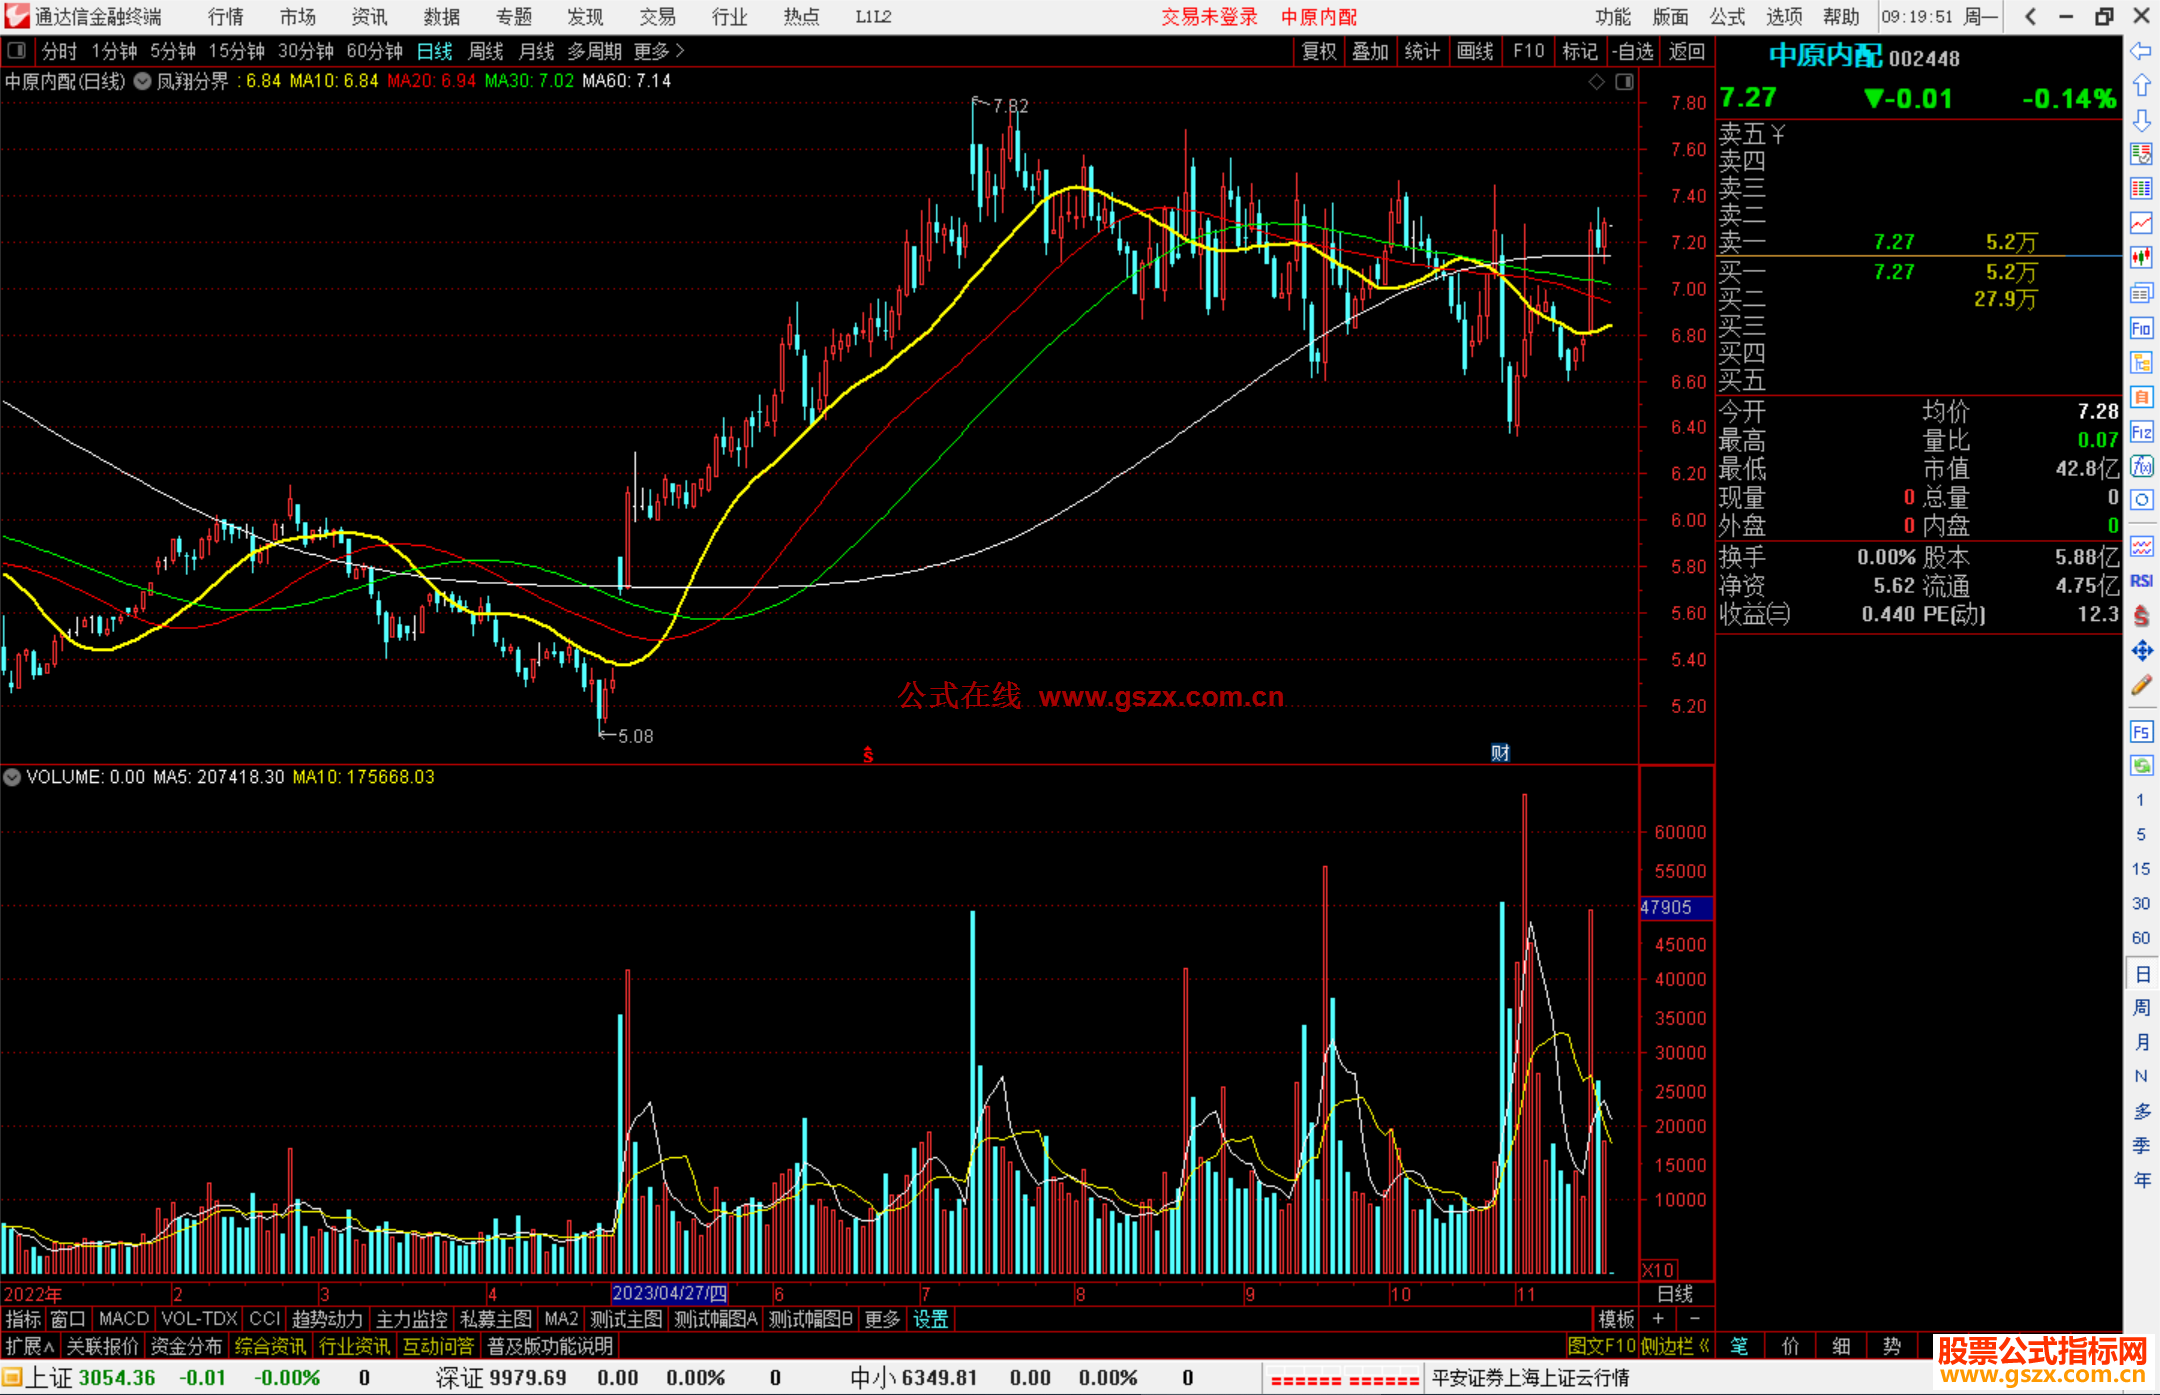2160x1395 pixels.
Task: Switch to the 周线 period tab
Action: (x=485, y=51)
